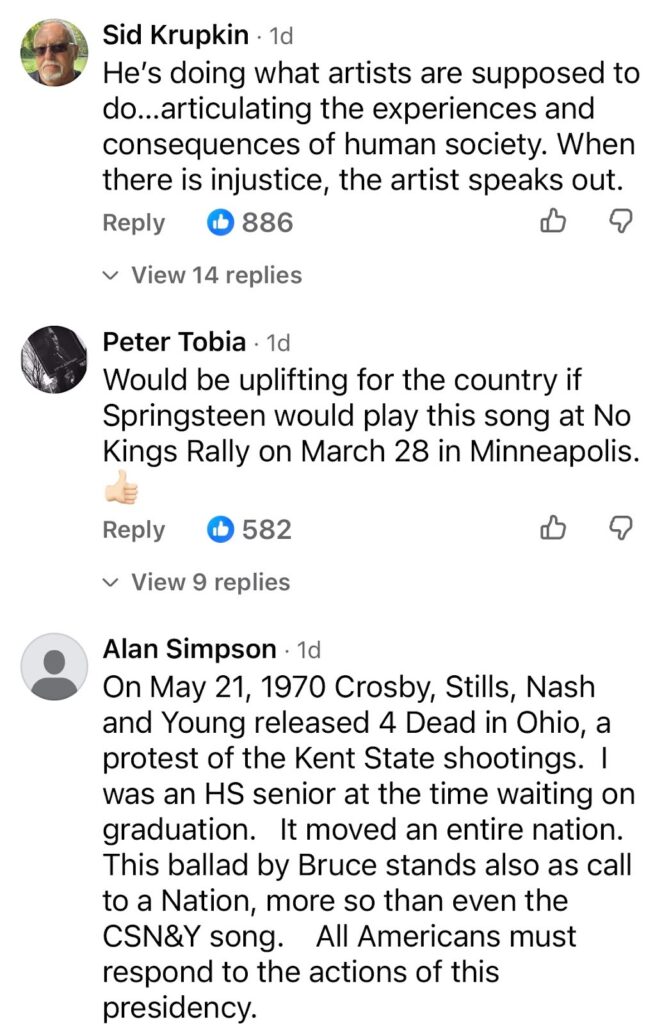This screenshot has height=1024, width=662.
Task: Click thumbs up on Peter Tobia's comment
Action: (x=554, y=529)
